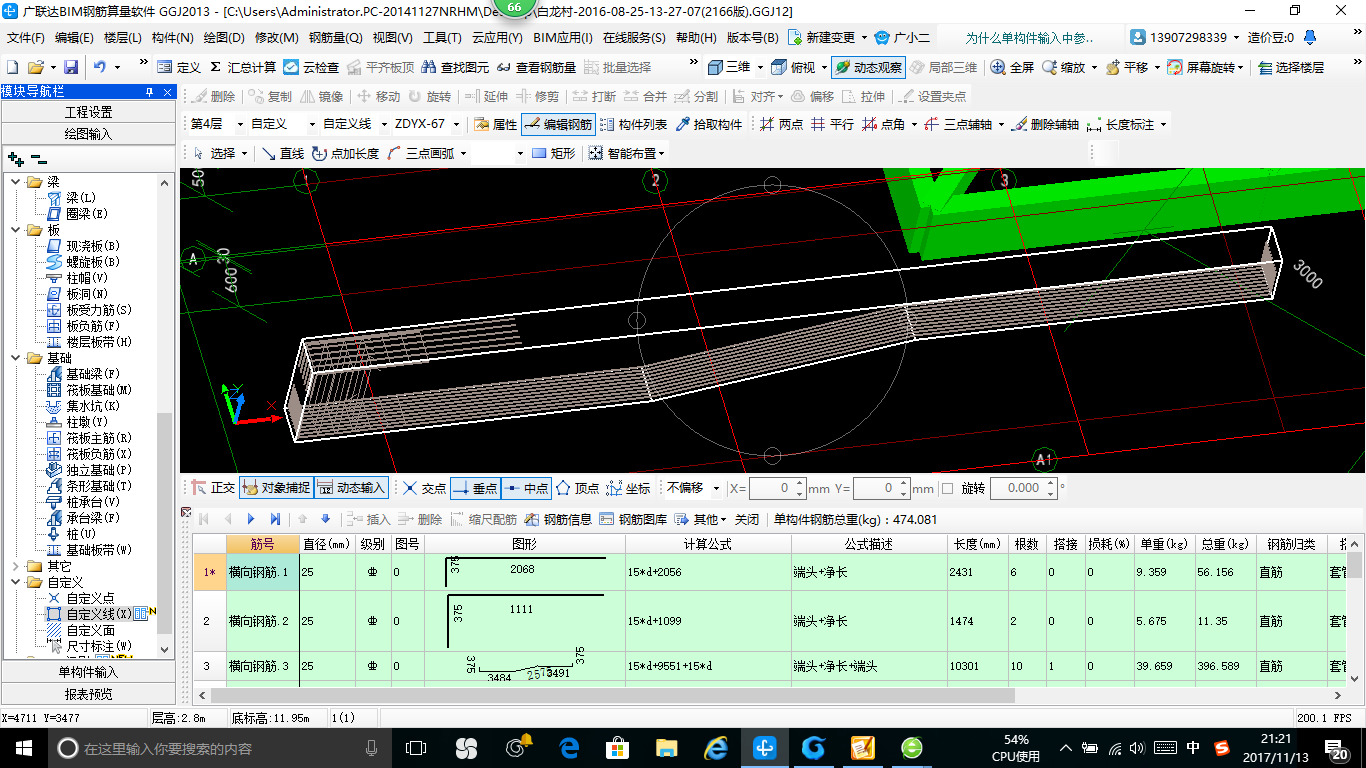Screen dimensions: 1366x768
Task: Toggle 动态输入 (dynamic input)
Action: click(351, 488)
